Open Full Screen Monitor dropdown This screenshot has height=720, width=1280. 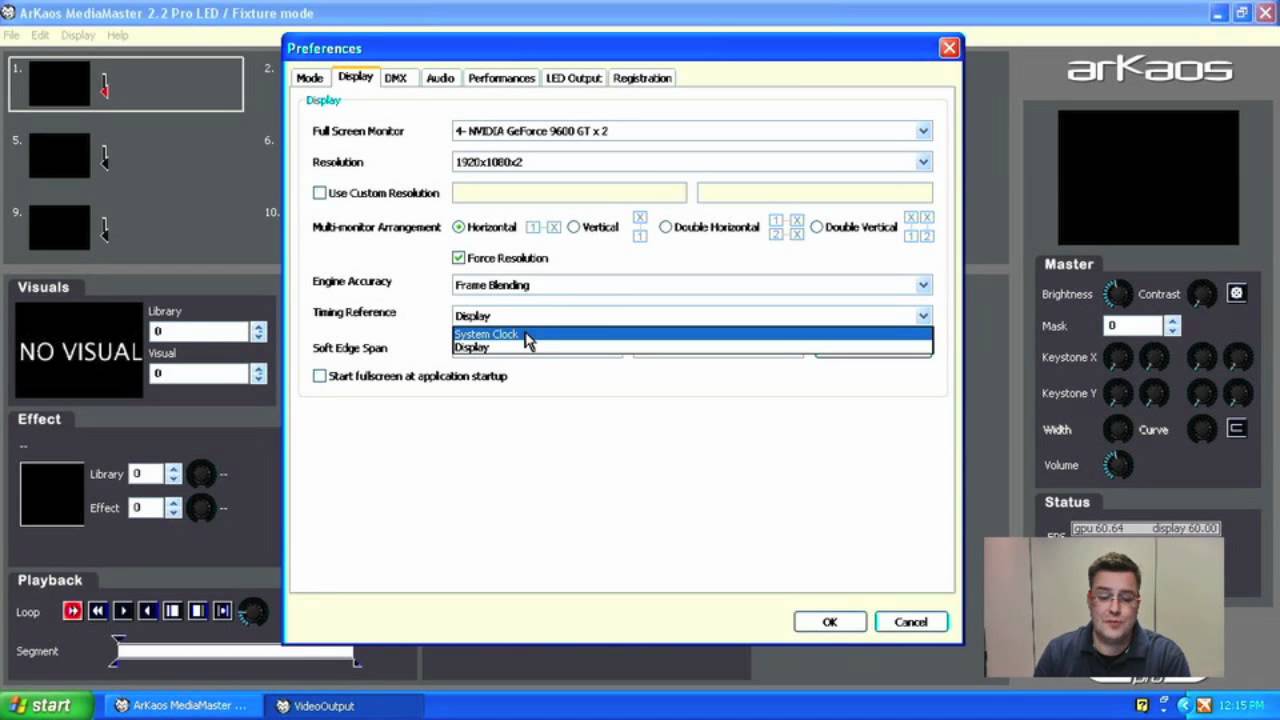(692, 131)
